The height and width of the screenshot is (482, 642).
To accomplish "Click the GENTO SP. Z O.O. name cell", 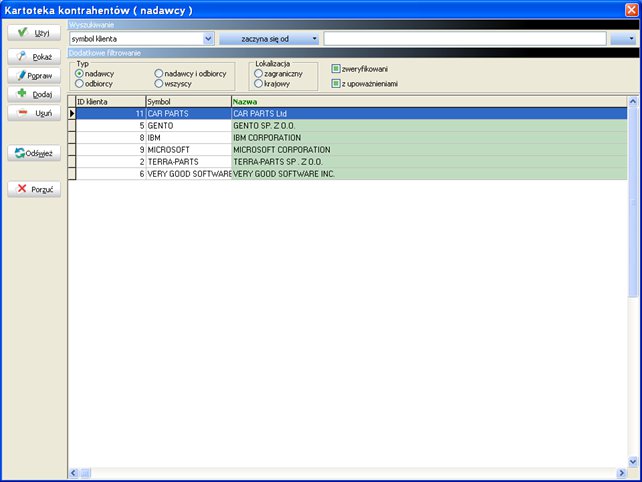I will click(x=430, y=126).
